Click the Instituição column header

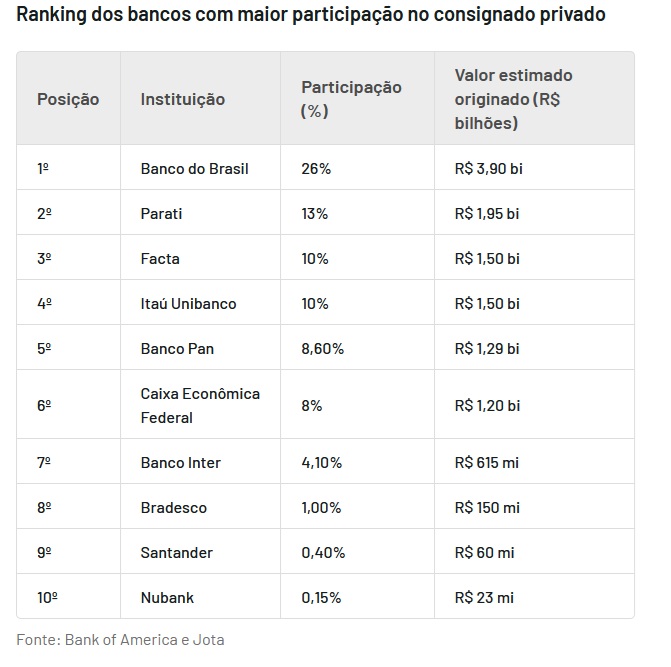(x=183, y=99)
